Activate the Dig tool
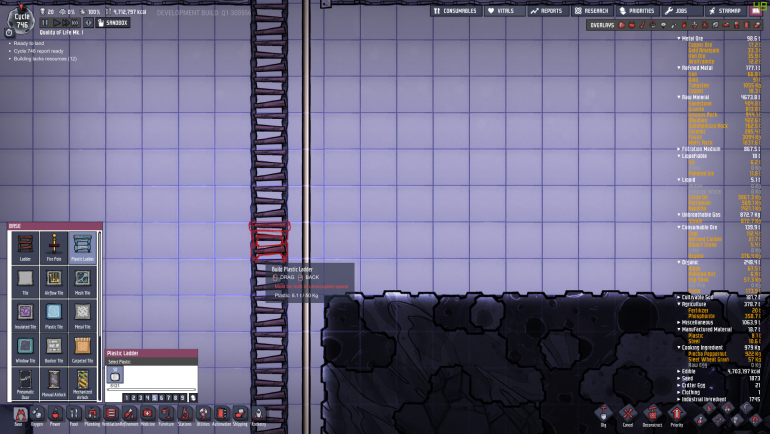This screenshot has height=434, width=770. point(604,415)
